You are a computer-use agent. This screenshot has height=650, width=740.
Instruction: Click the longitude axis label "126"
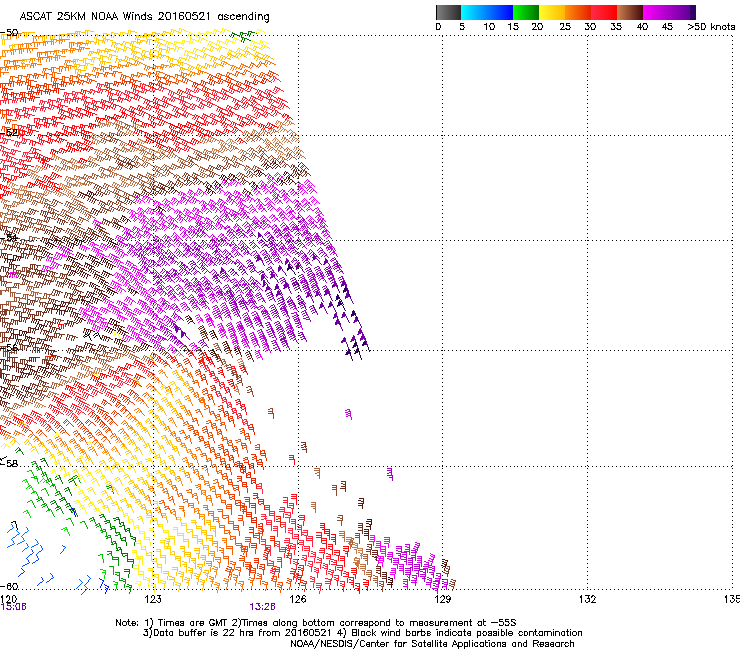point(298,599)
